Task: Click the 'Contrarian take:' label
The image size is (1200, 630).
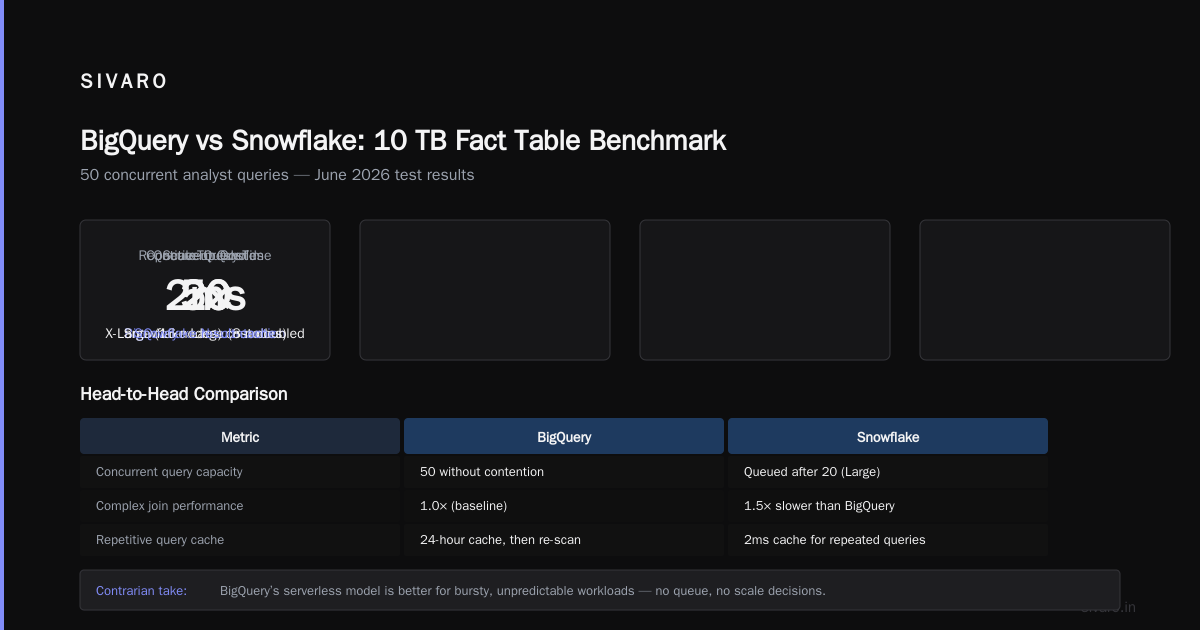Action: pyautogui.click(x=141, y=591)
